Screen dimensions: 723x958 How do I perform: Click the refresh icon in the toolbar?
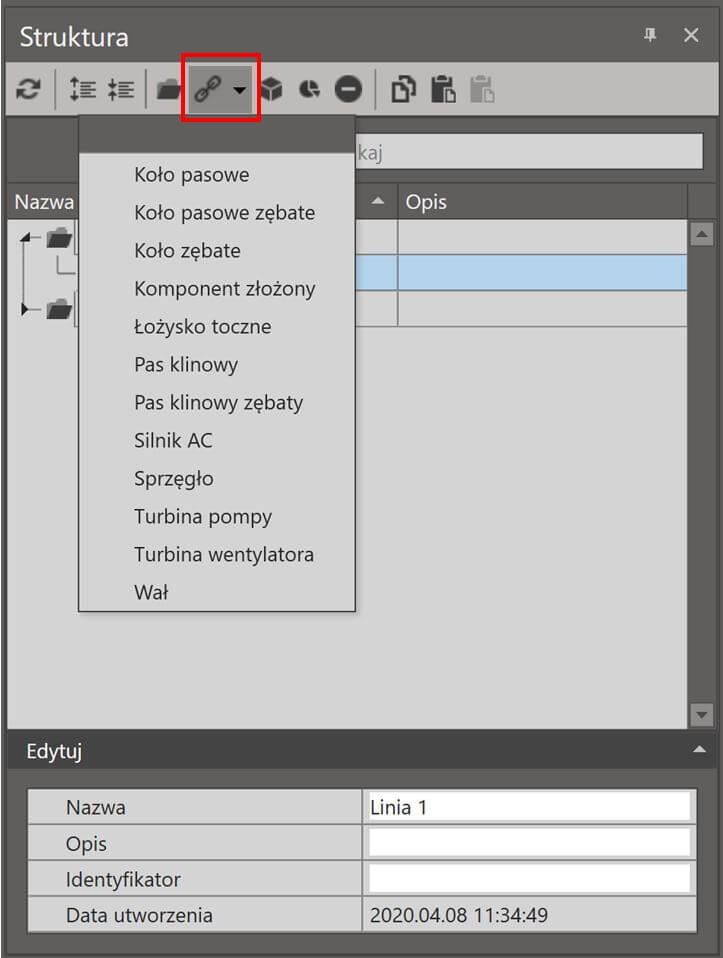click(x=28, y=90)
